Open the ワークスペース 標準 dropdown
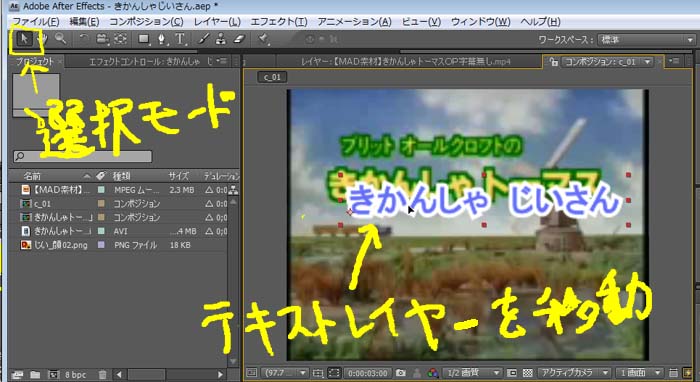The image size is (700, 382). click(x=646, y=40)
